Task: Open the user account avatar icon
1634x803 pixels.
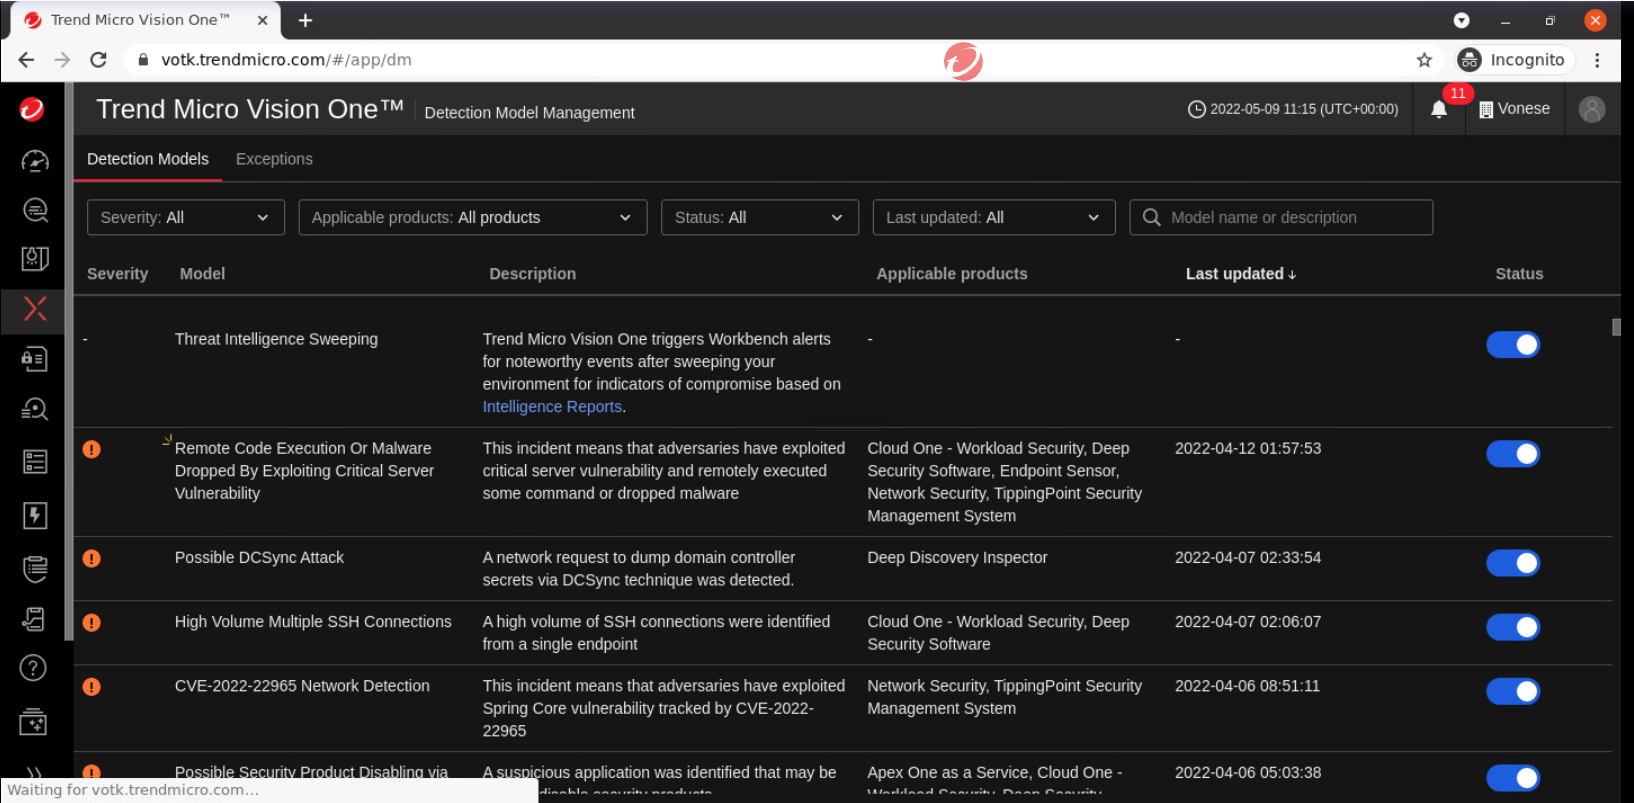Action: (x=1591, y=109)
